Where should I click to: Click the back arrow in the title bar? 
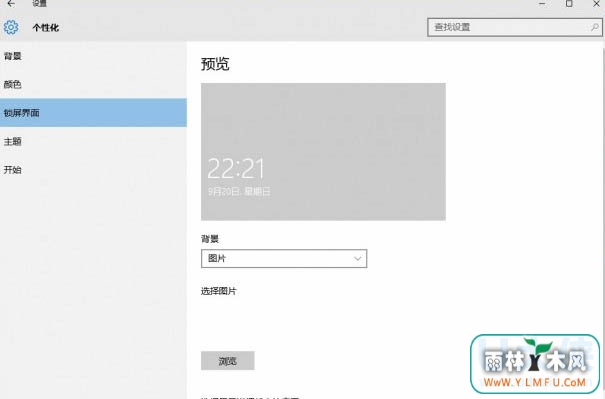coord(11,3)
